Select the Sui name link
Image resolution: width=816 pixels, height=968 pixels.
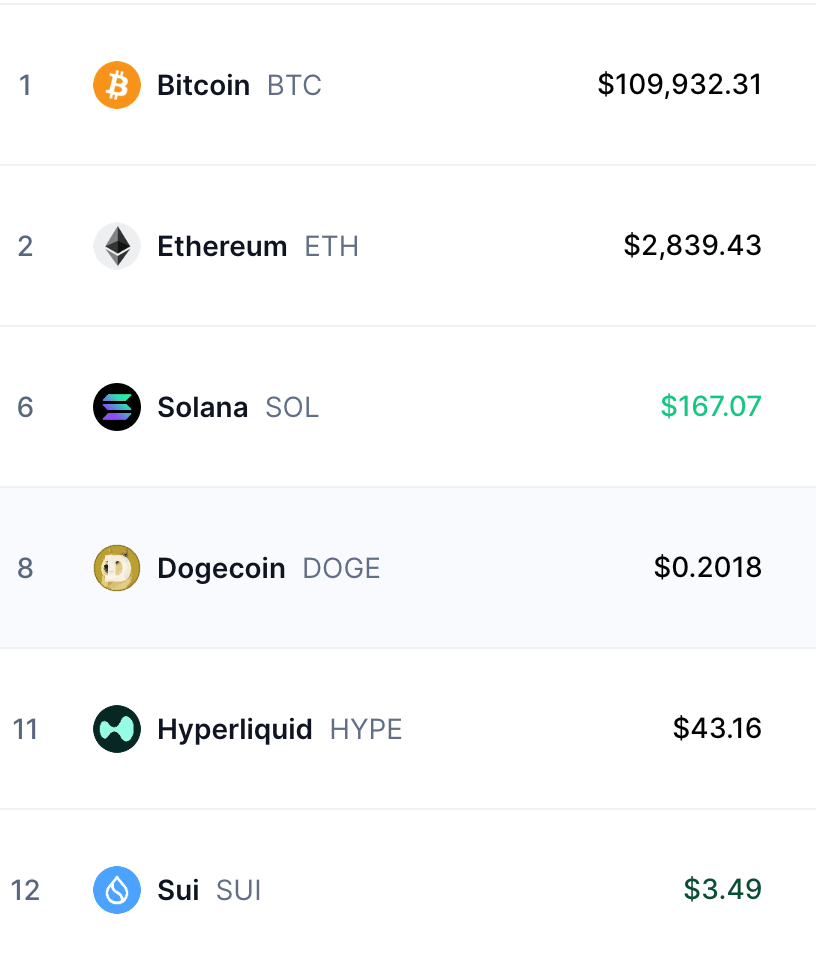(178, 890)
